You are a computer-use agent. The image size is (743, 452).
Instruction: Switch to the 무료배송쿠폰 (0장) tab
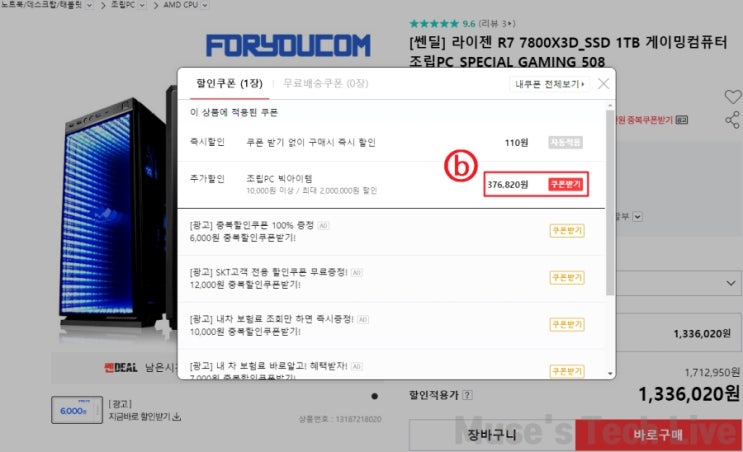click(326, 83)
